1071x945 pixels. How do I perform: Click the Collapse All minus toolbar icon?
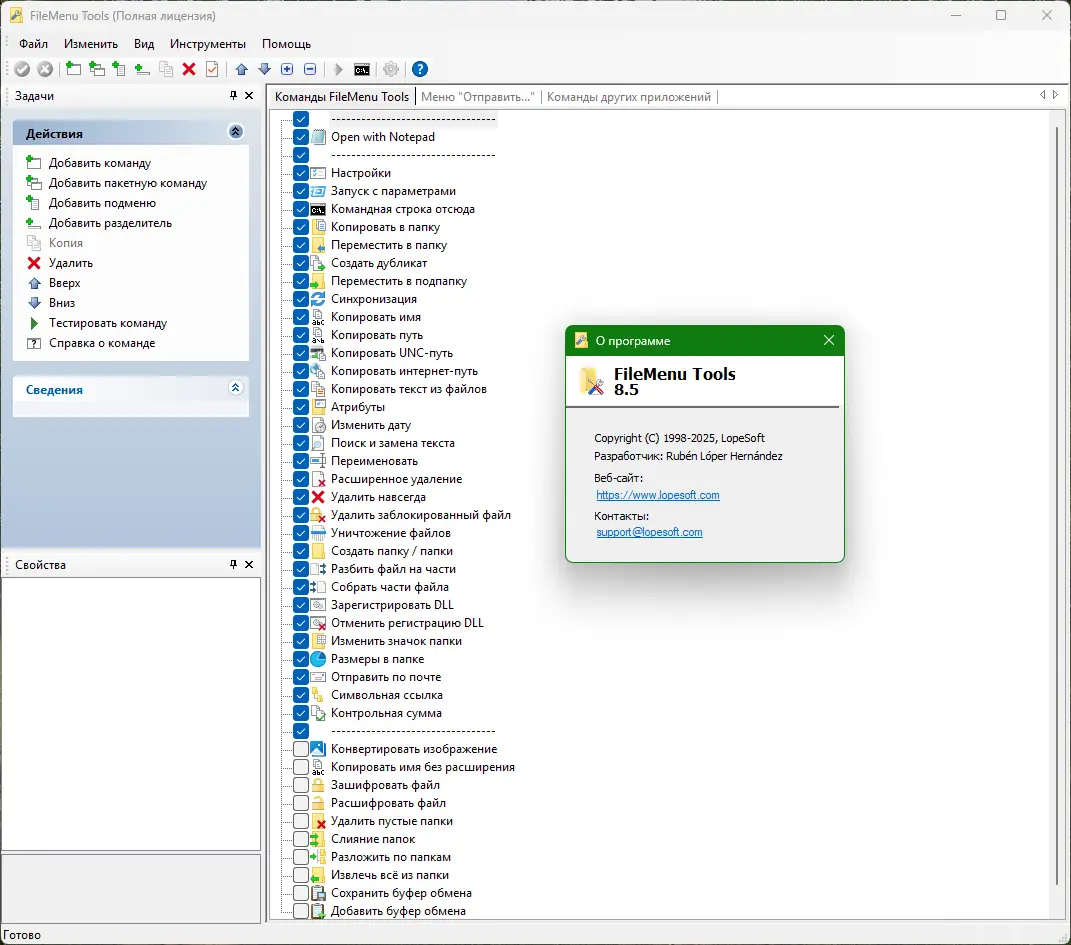[310, 69]
